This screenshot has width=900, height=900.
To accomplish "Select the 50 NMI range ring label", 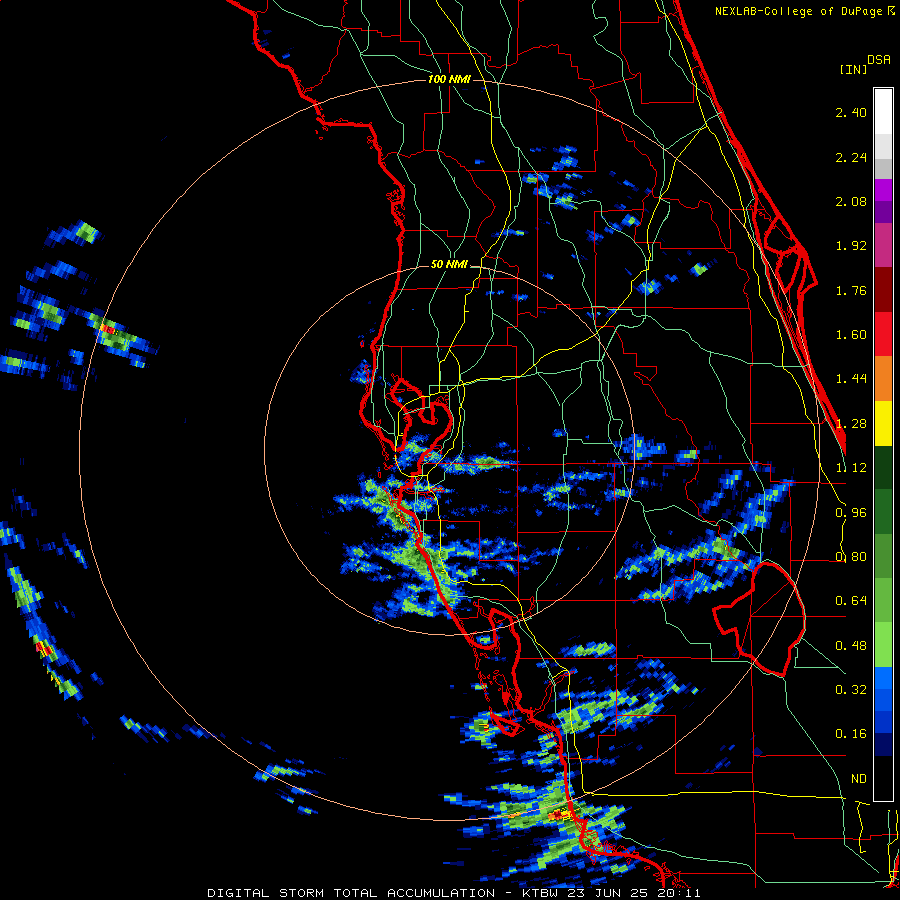I will (x=449, y=264).
